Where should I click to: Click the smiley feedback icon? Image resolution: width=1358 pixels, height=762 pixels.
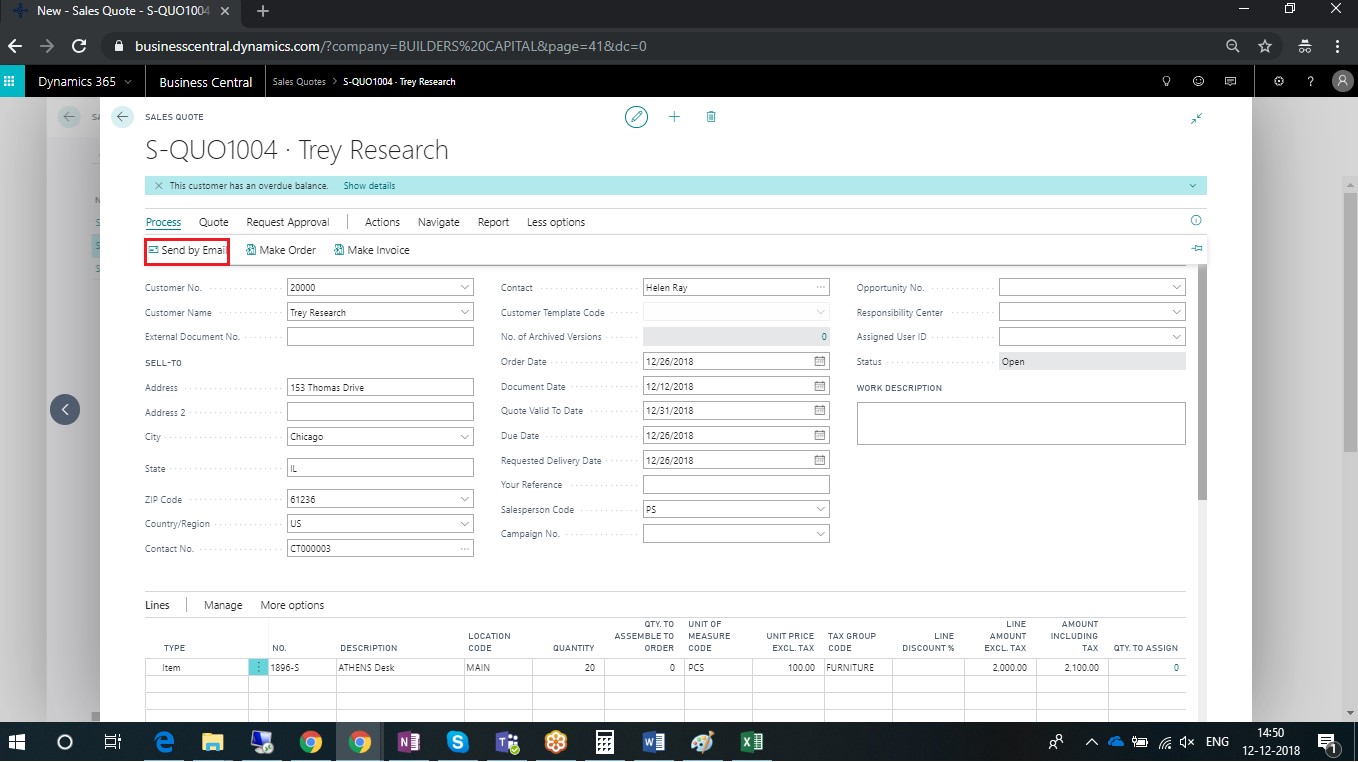click(1198, 82)
